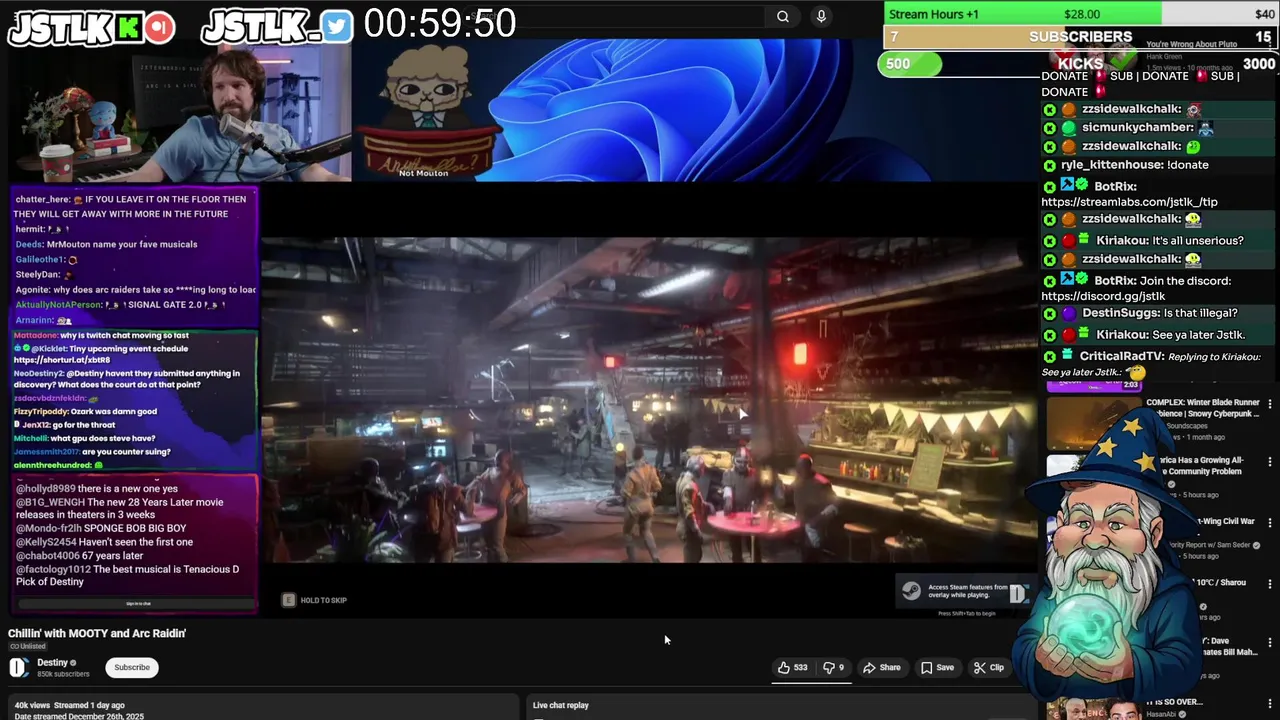Open the streamlabs.com/jstlk_/tip link in Kick chat
Screen dimensions: 1280x720
1129,202
